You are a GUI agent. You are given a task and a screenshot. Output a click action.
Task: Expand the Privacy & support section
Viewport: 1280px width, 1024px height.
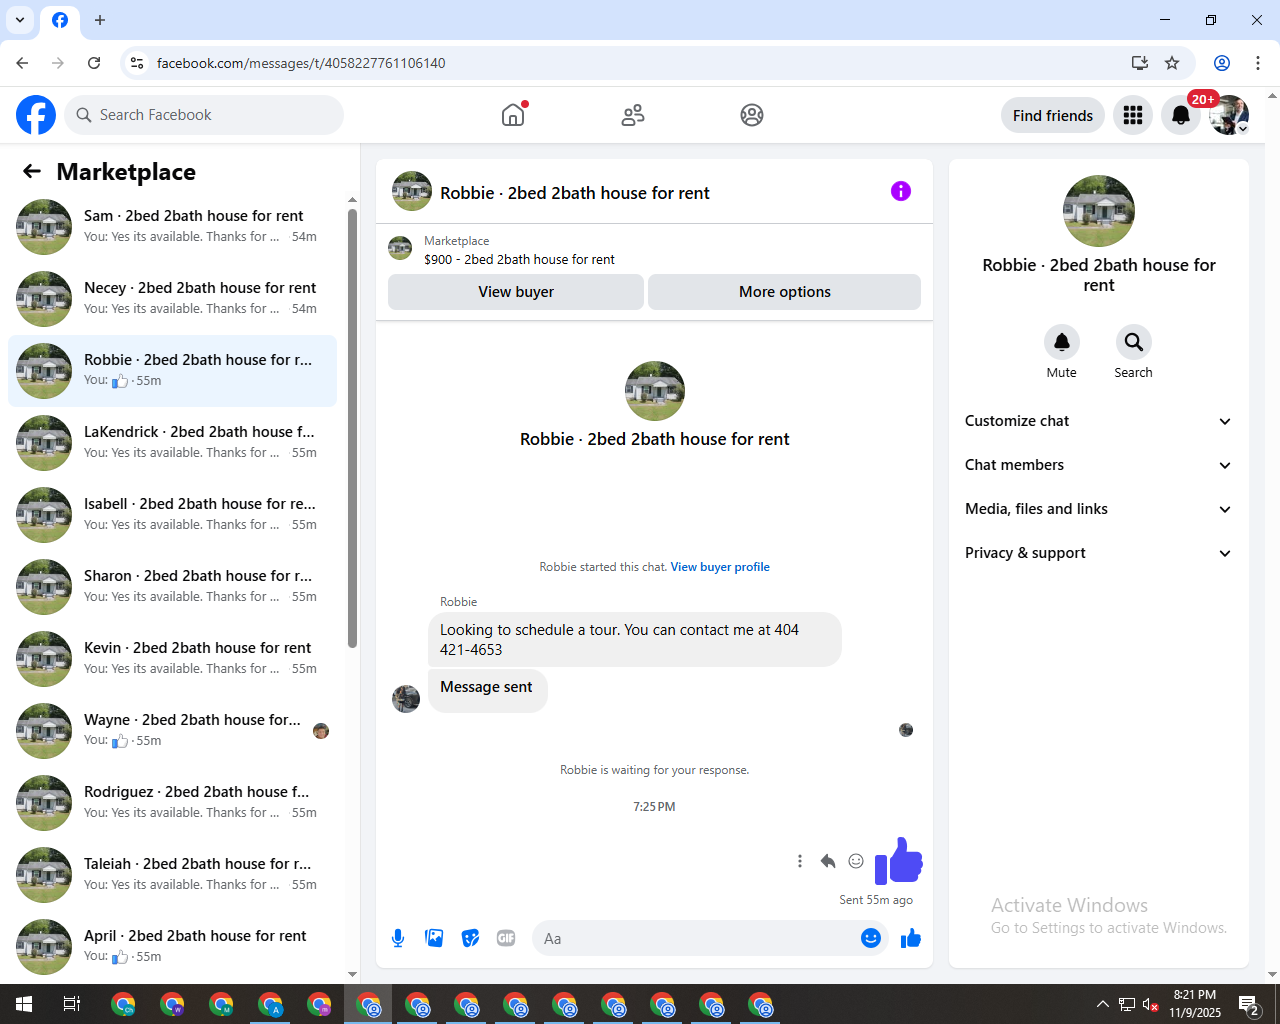[1098, 553]
